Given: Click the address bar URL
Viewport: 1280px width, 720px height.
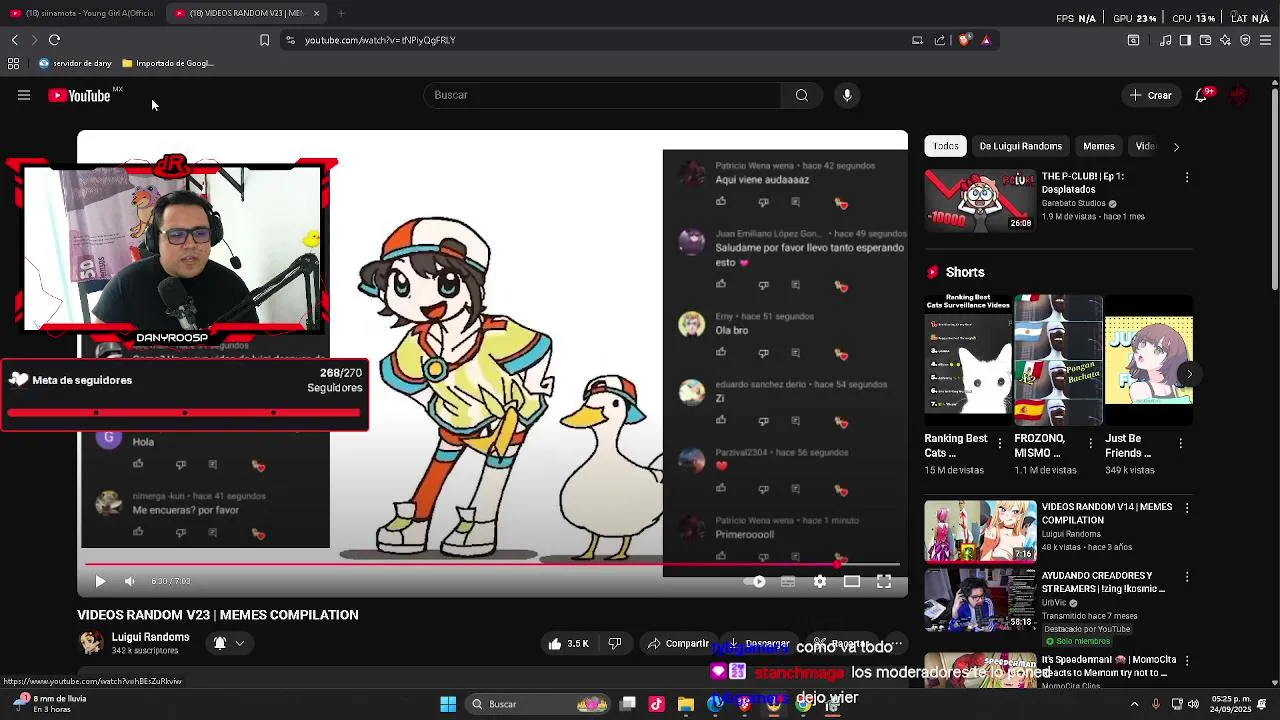Looking at the screenshot, I should [x=380, y=40].
